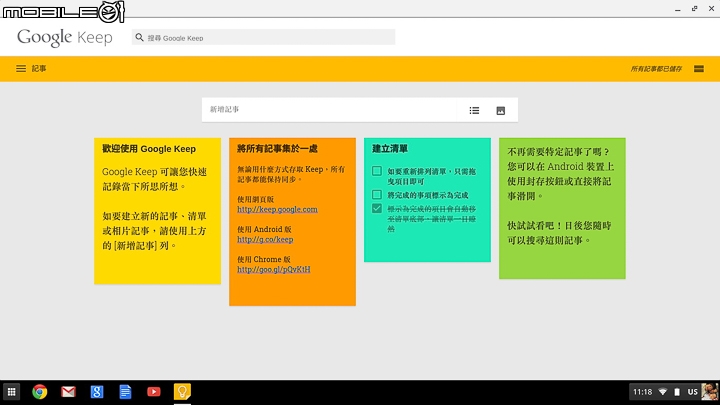
Task: Click the search magnifier icon
Action: point(140,37)
